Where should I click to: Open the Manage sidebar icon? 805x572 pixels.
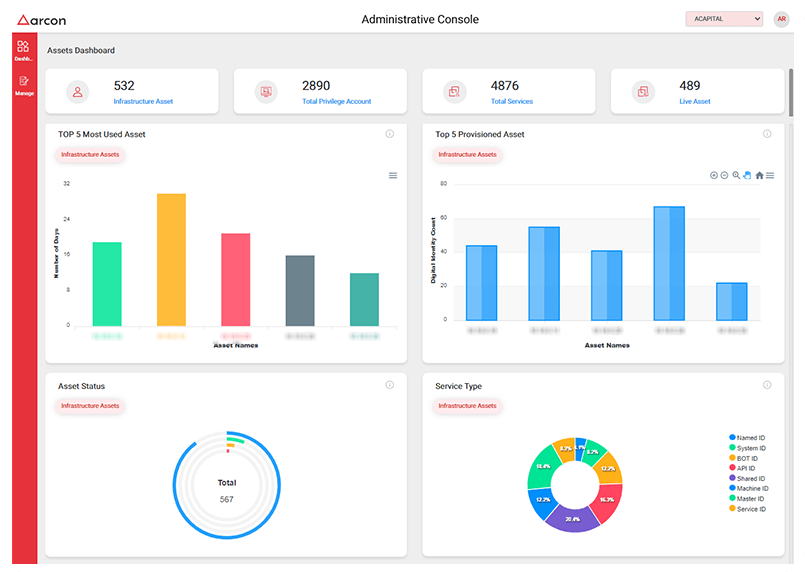[23, 85]
